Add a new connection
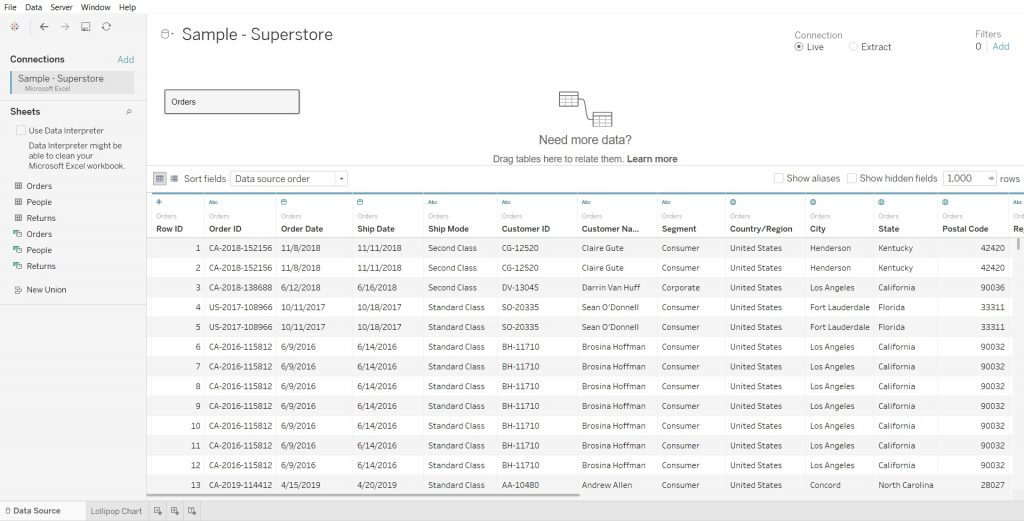The height and width of the screenshot is (521, 1024). pyautogui.click(x=125, y=59)
